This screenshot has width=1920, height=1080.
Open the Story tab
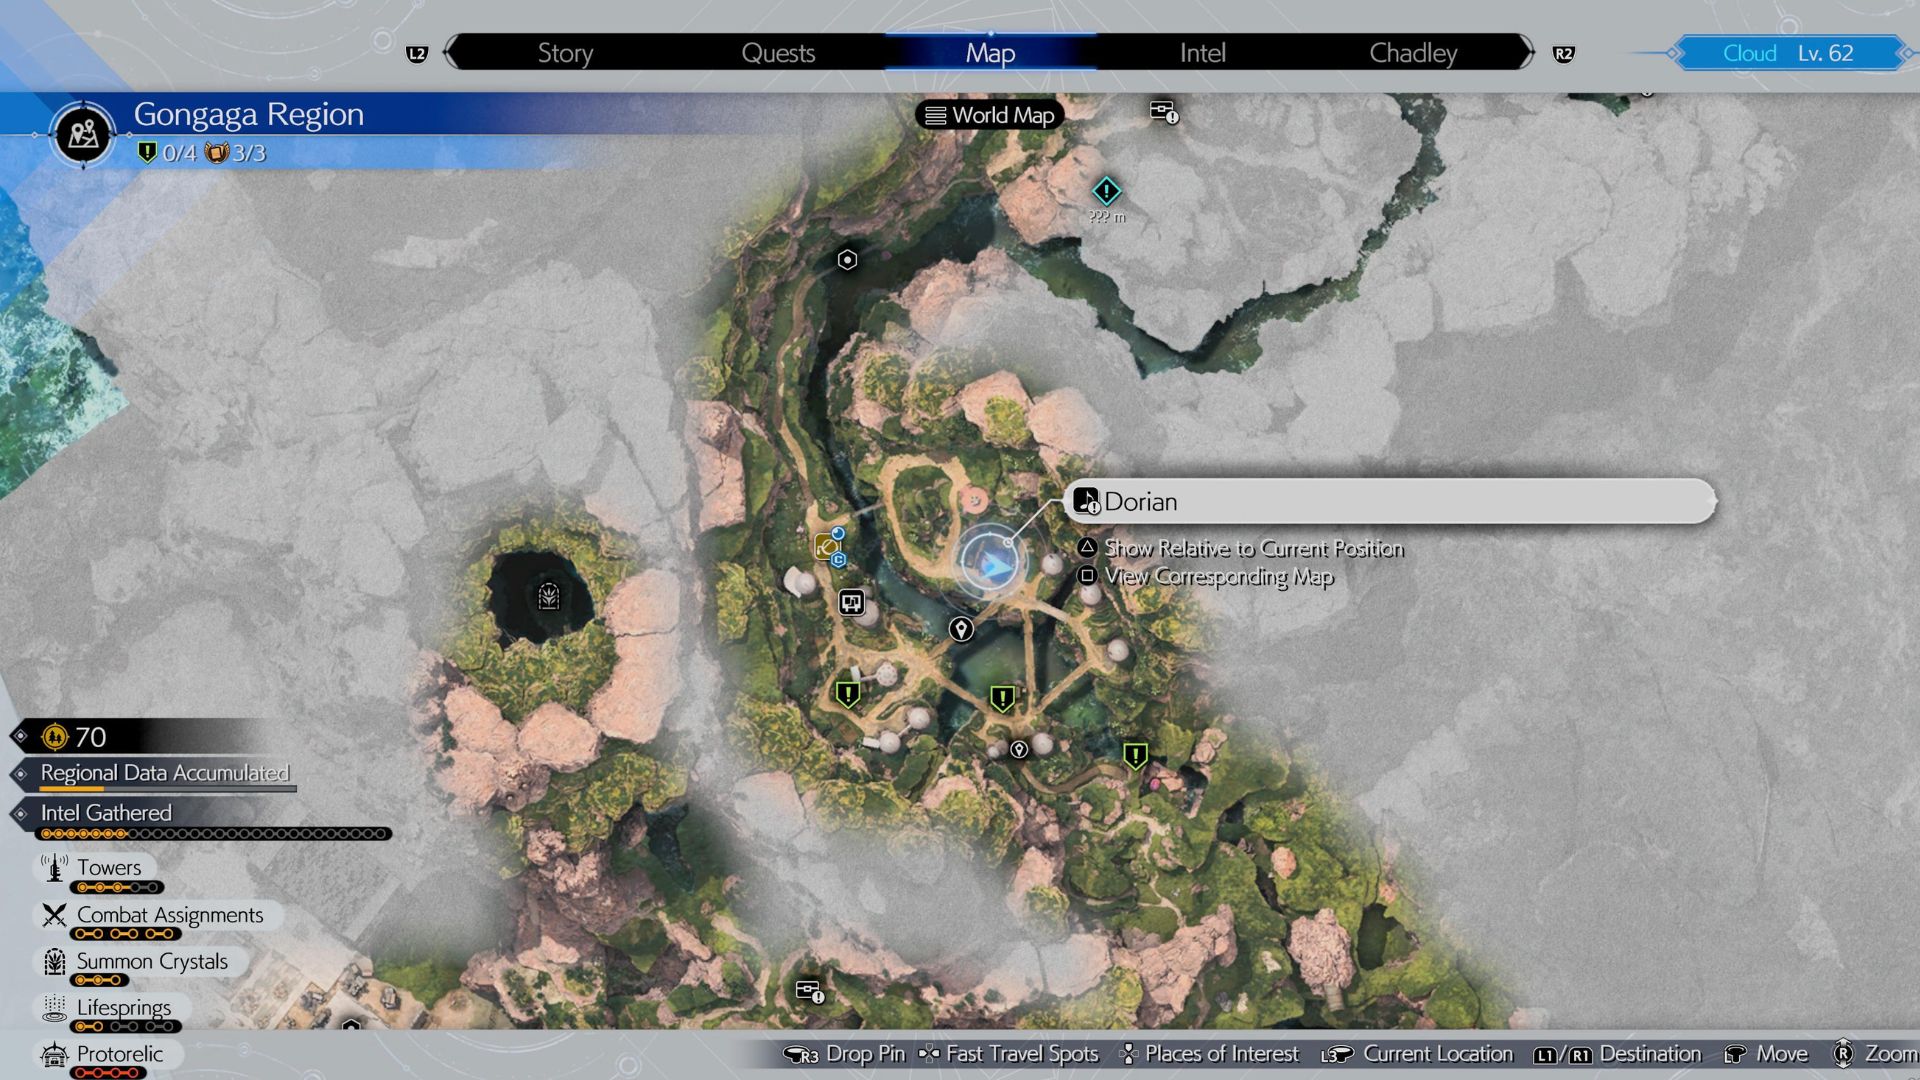[565, 53]
